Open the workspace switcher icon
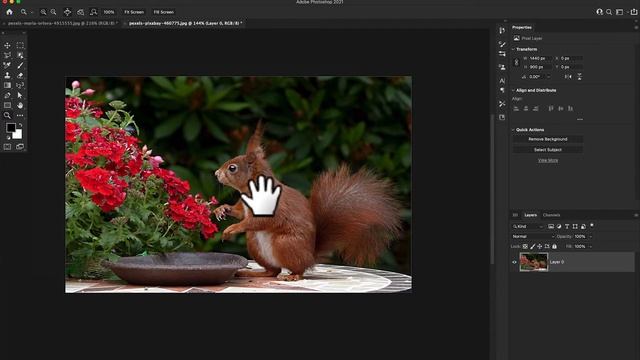The width and height of the screenshot is (640, 360). [x=620, y=12]
